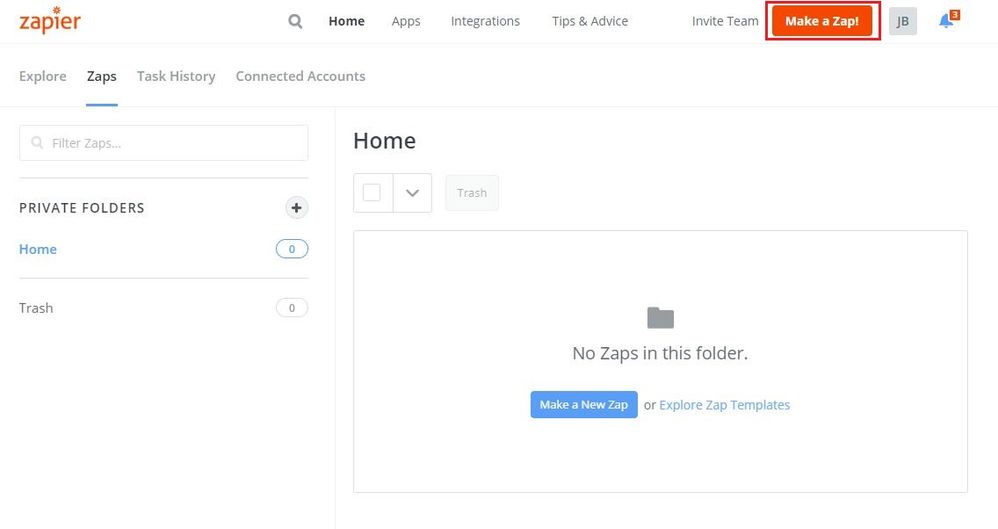Open the notifications bell
The height and width of the screenshot is (529, 998).
(x=946, y=21)
